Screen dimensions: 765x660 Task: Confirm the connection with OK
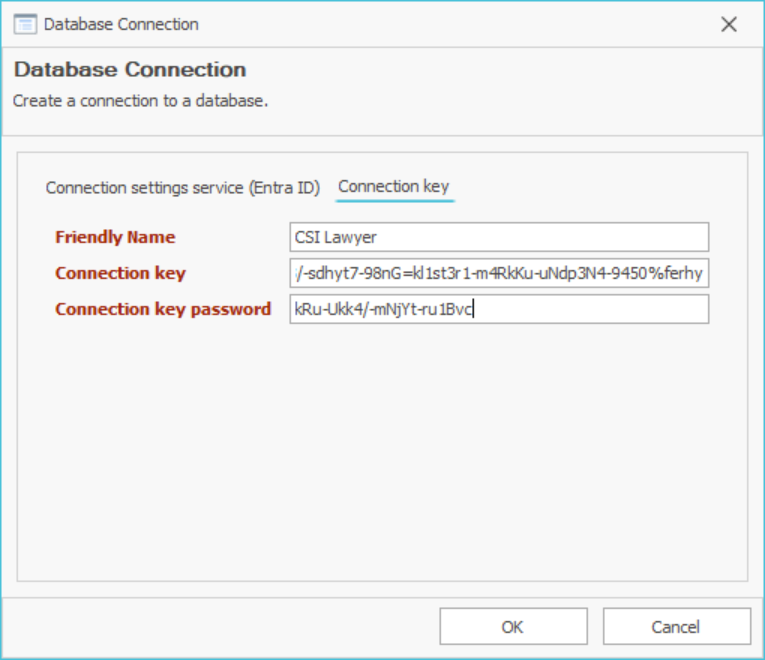[x=512, y=627]
